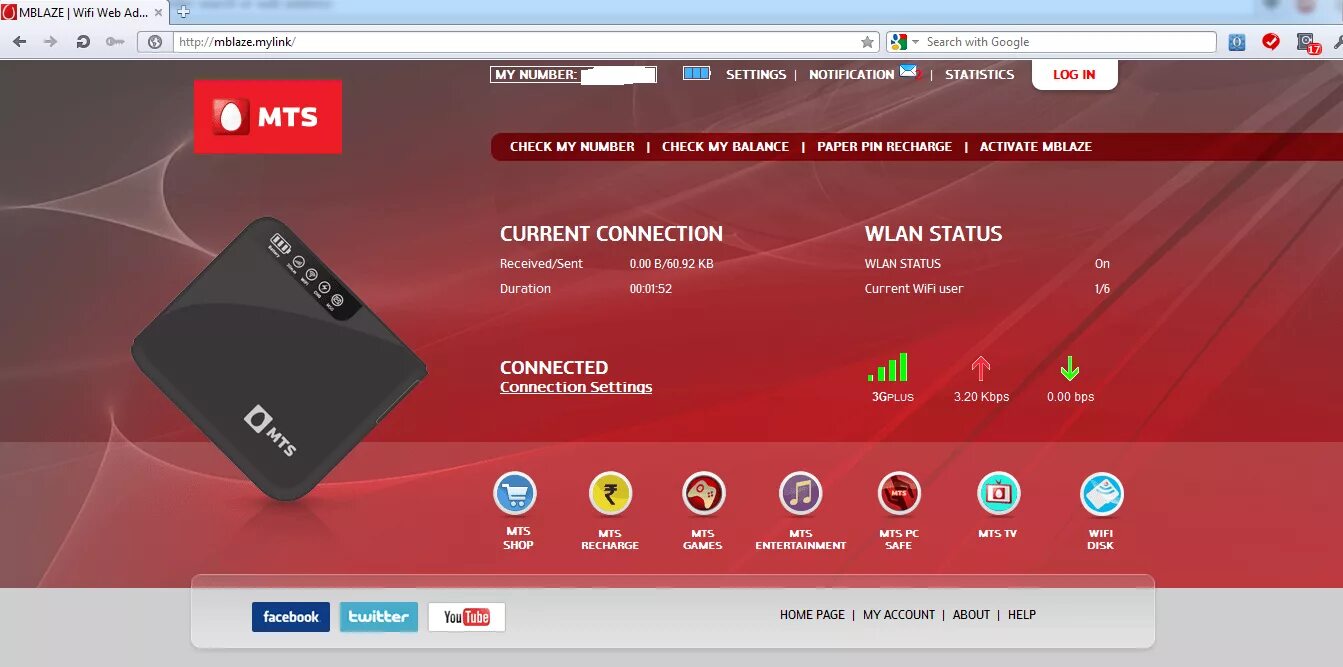Open the WiFi Disk icon
Screen dimensions: 1343x667
click(1102, 494)
